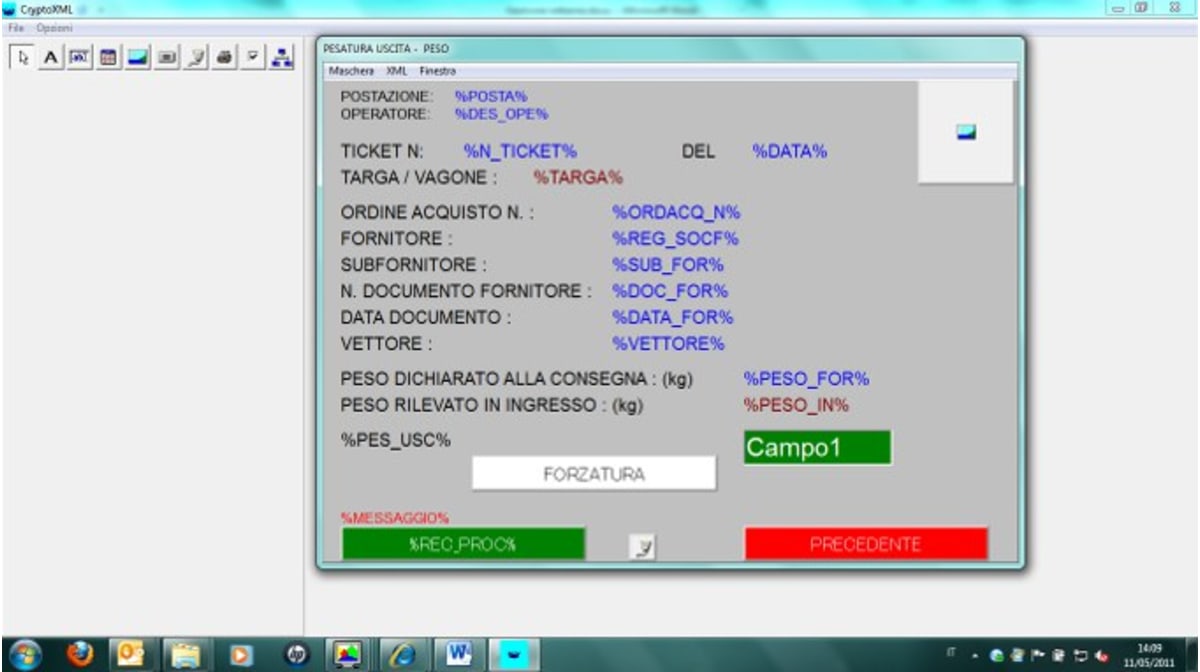Click the green Campo1 field
Image resolution: width=1200 pixels, height=672 pixels.
(817, 448)
